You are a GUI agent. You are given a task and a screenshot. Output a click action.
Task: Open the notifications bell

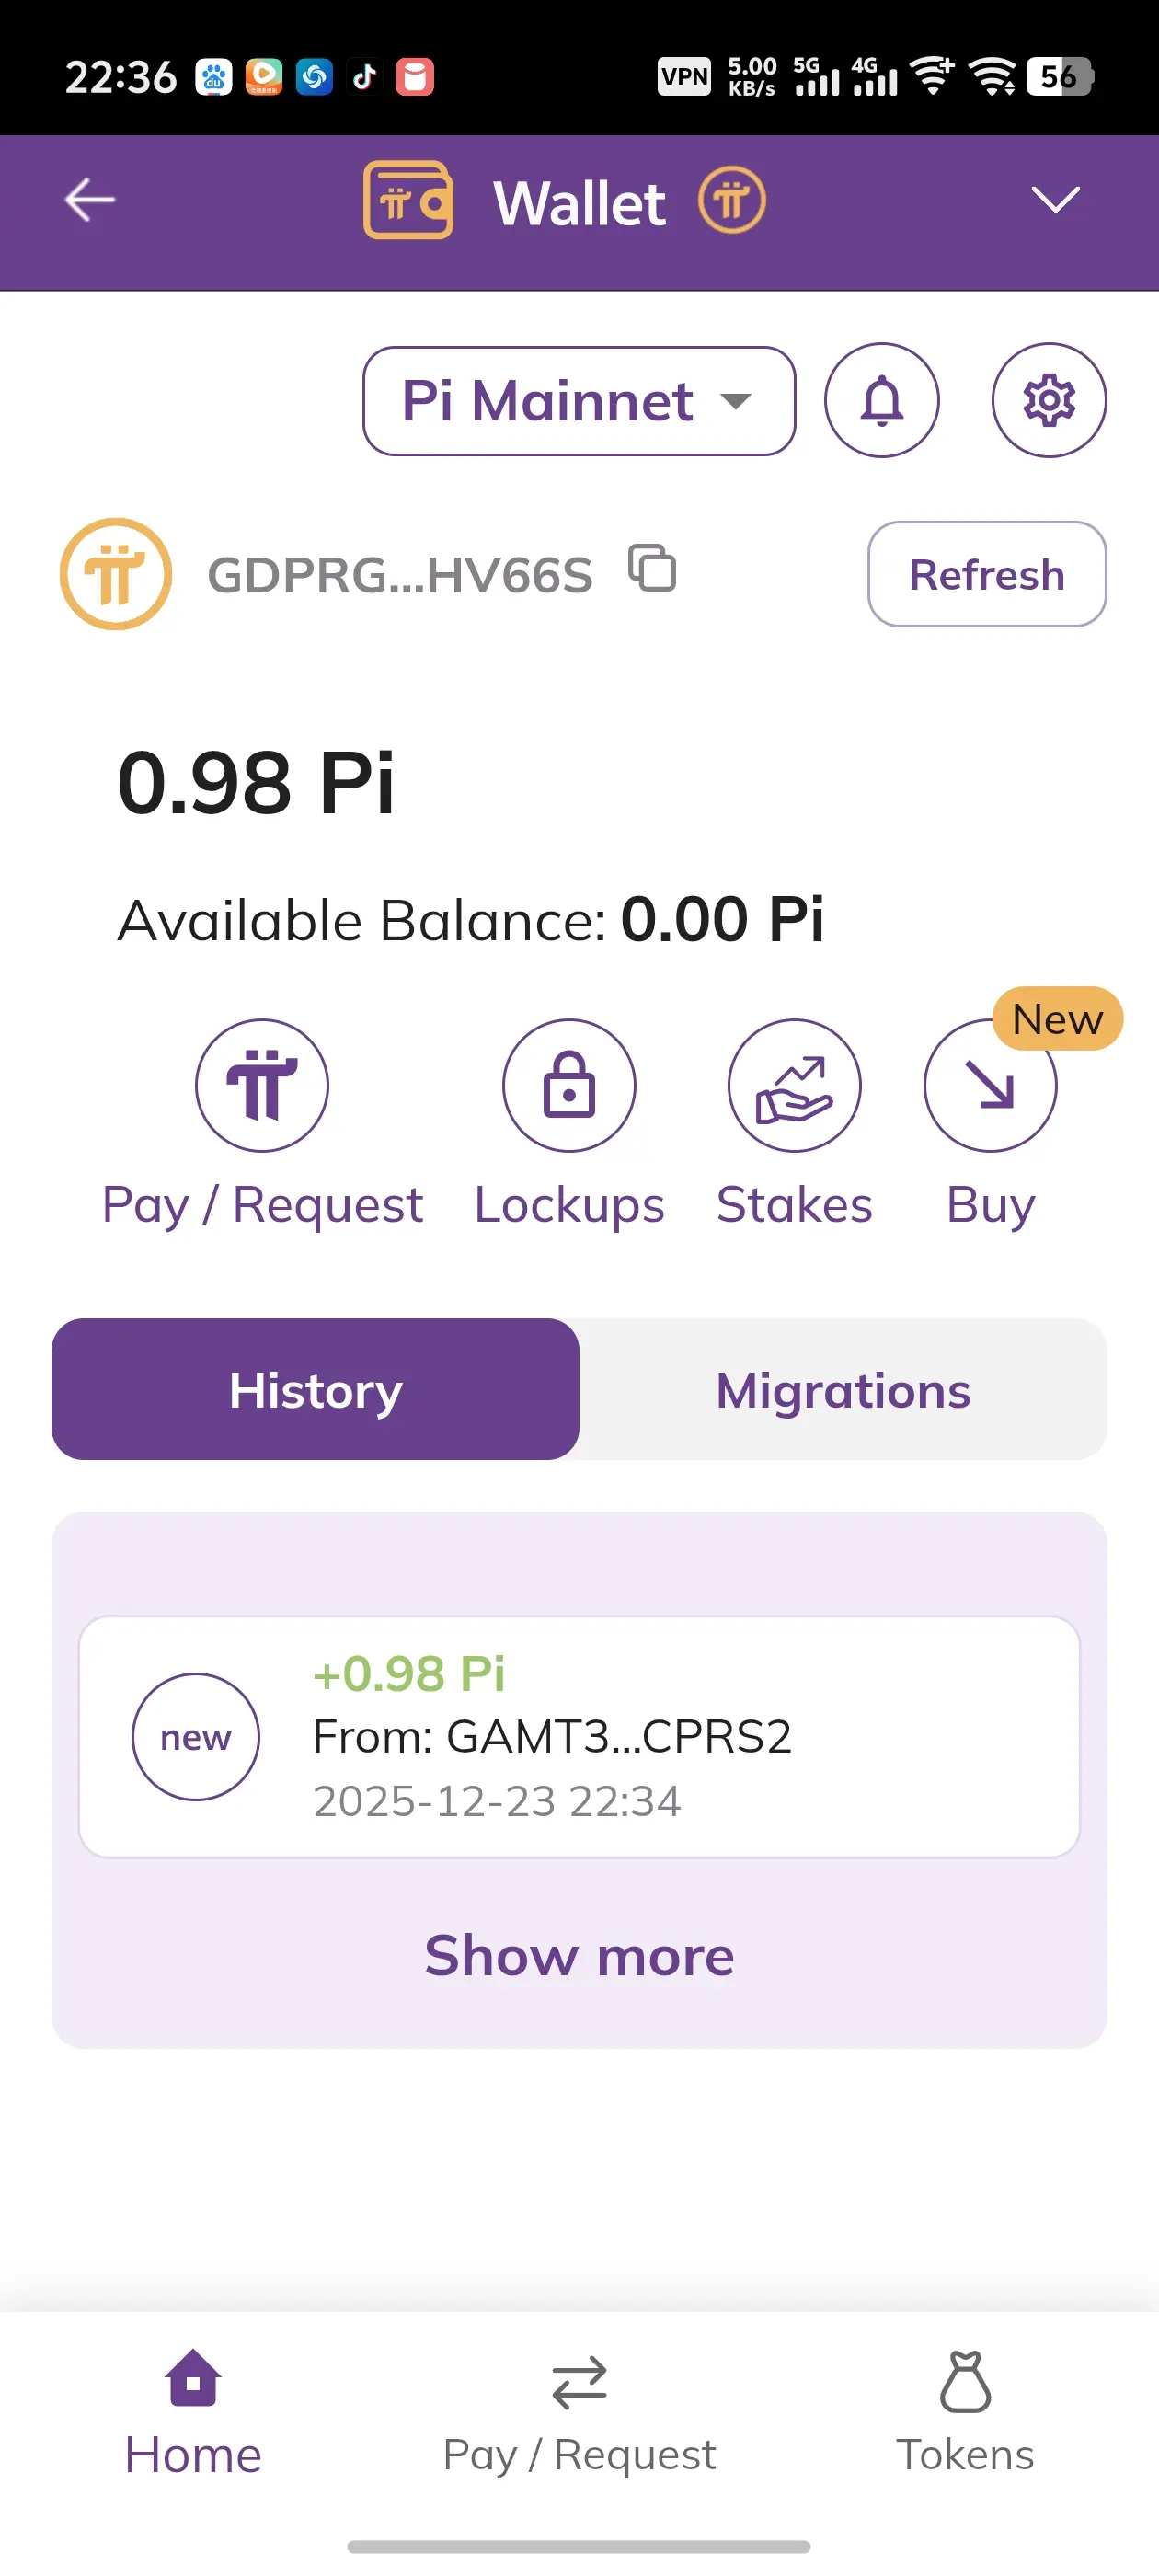pos(881,400)
